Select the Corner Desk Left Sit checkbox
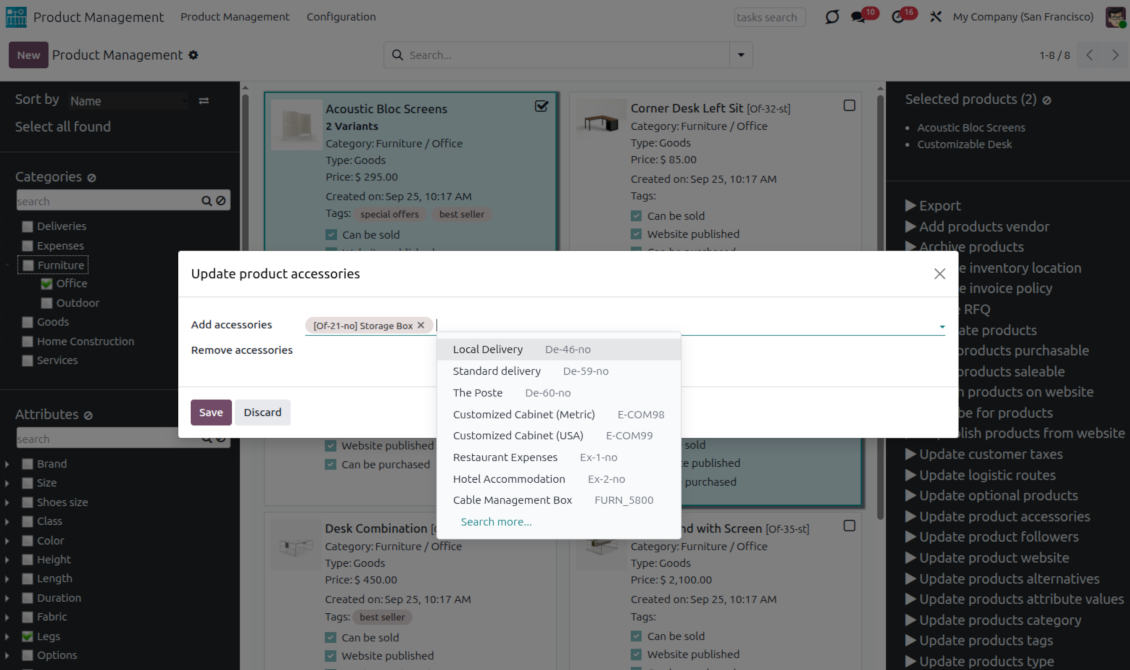 pos(849,106)
